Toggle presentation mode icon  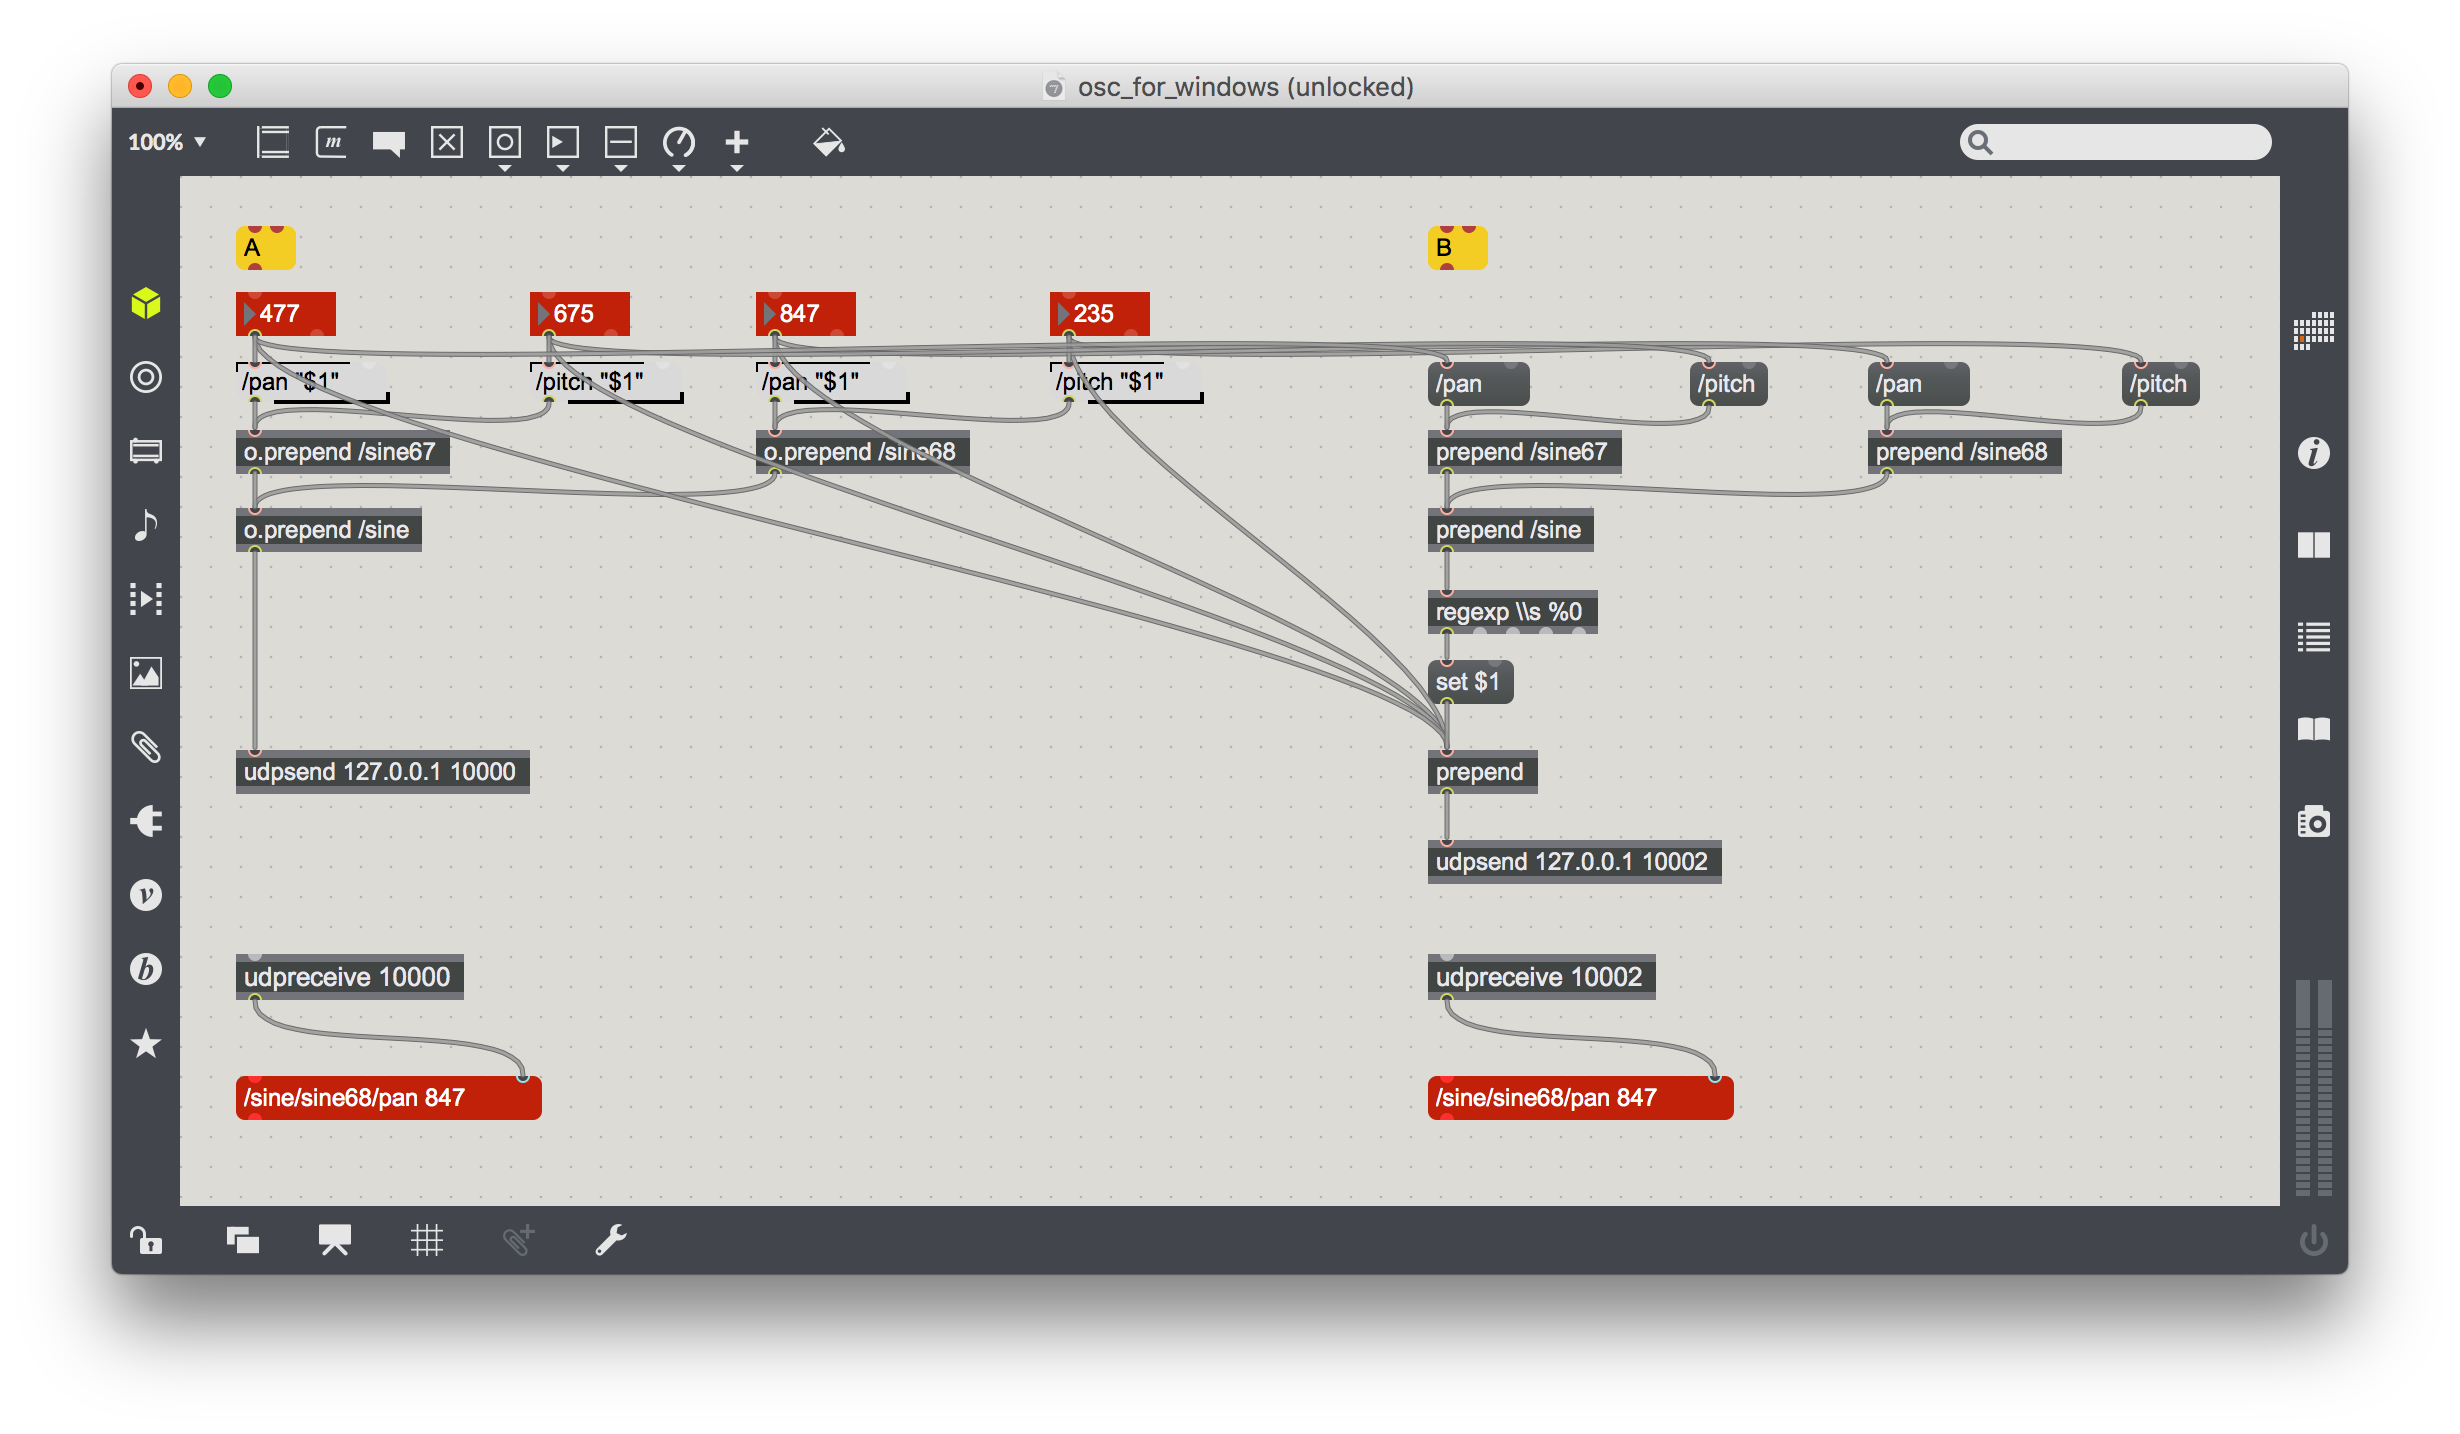click(x=335, y=1241)
